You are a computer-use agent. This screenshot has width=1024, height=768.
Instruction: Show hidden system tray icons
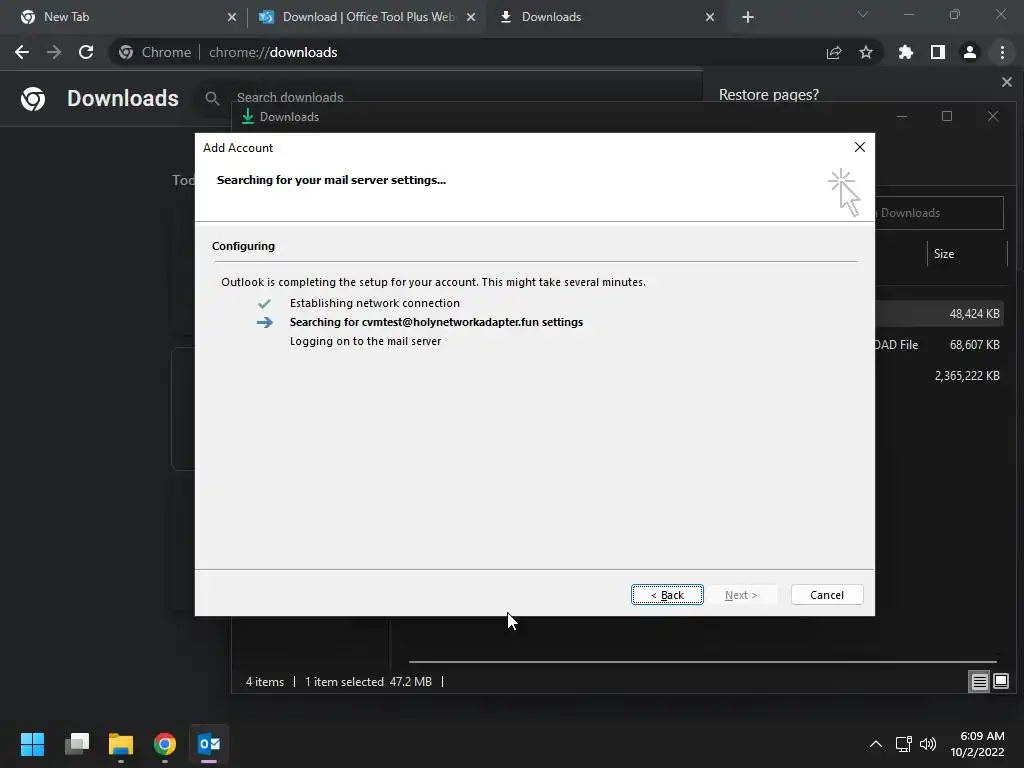(876, 744)
